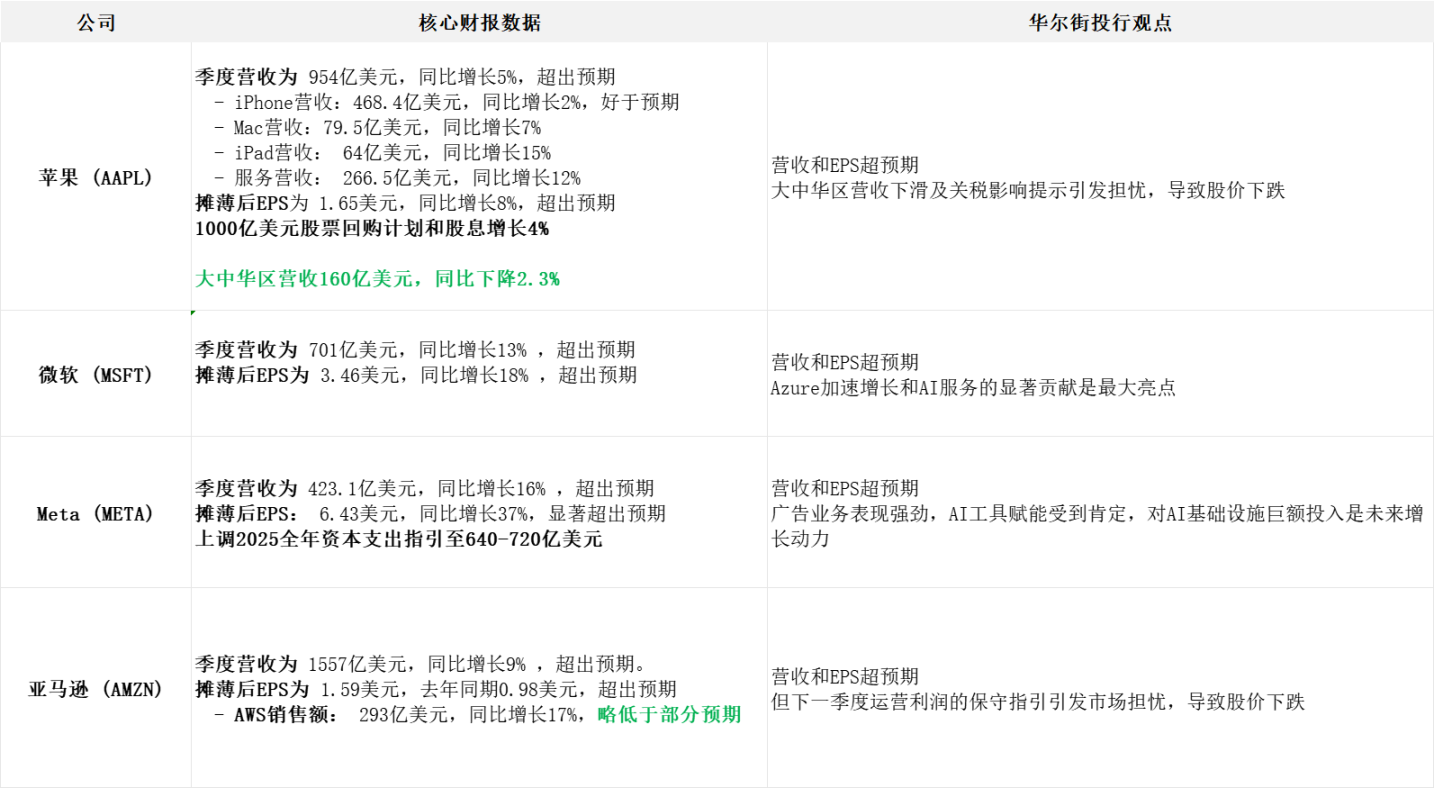This screenshot has height=788, width=1434.
Task: Click 营收和EPS超预期 in the Apple row
Action: tap(845, 165)
